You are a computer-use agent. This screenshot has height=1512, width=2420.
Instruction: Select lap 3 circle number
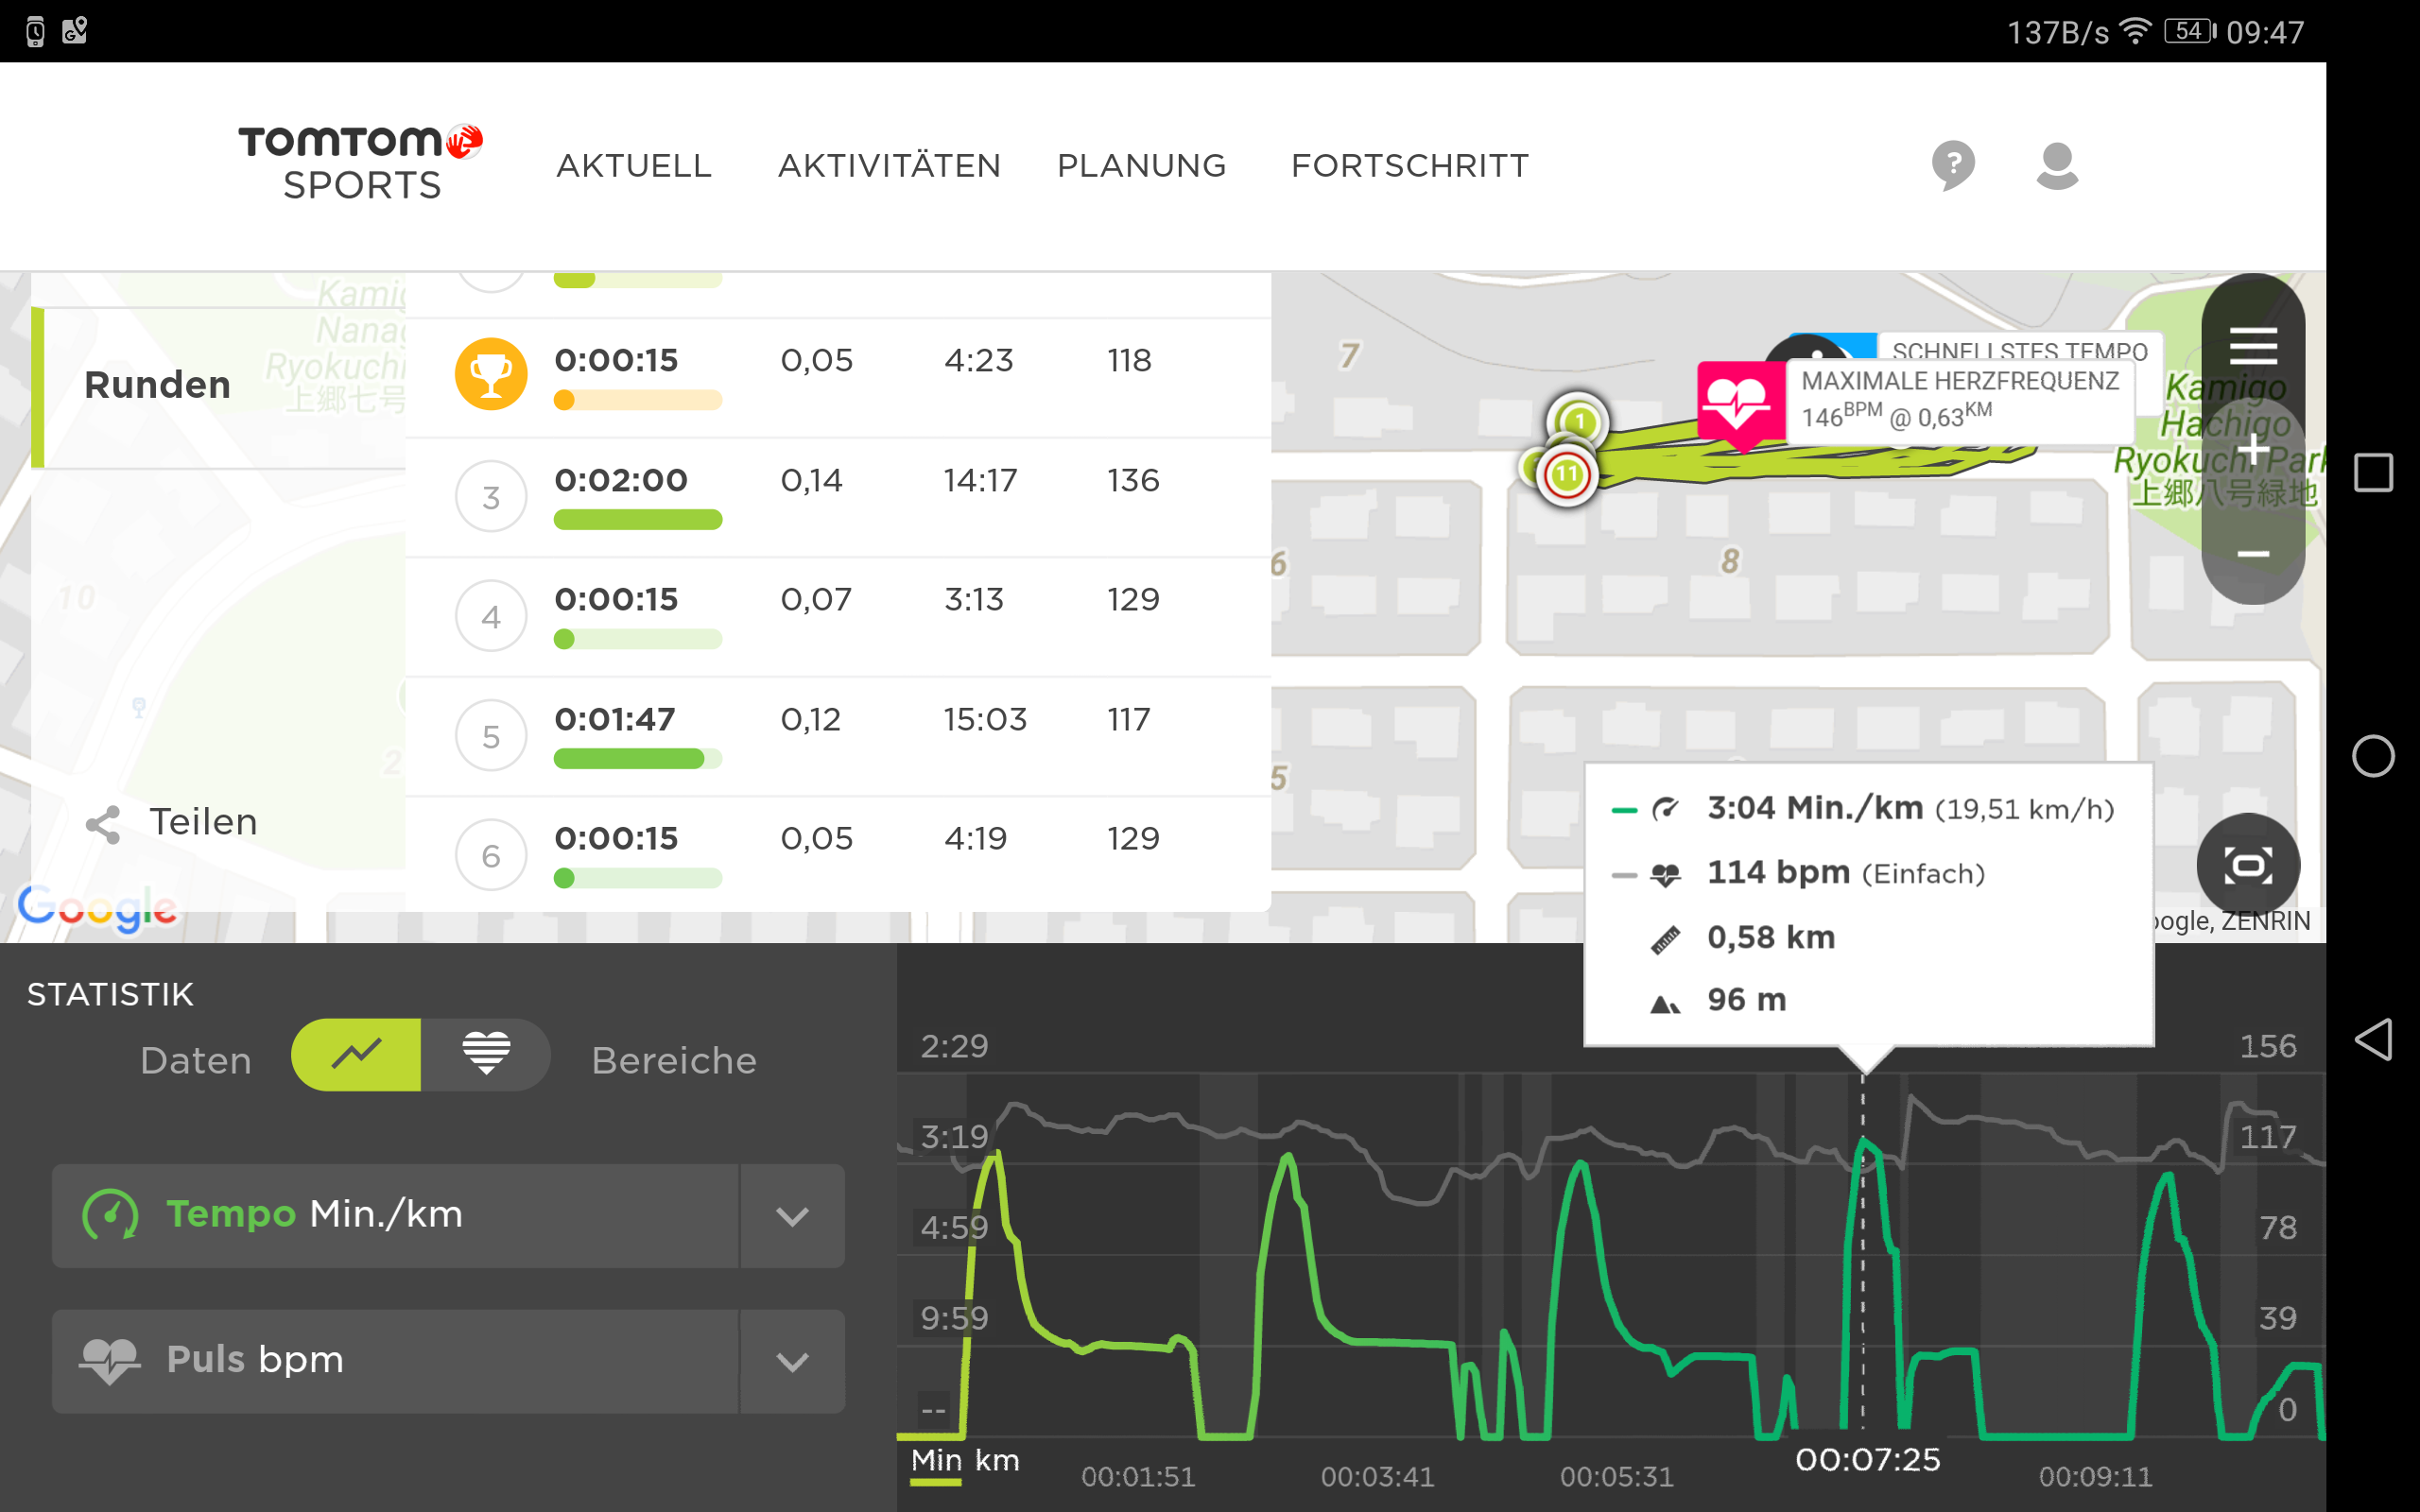coord(490,497)
